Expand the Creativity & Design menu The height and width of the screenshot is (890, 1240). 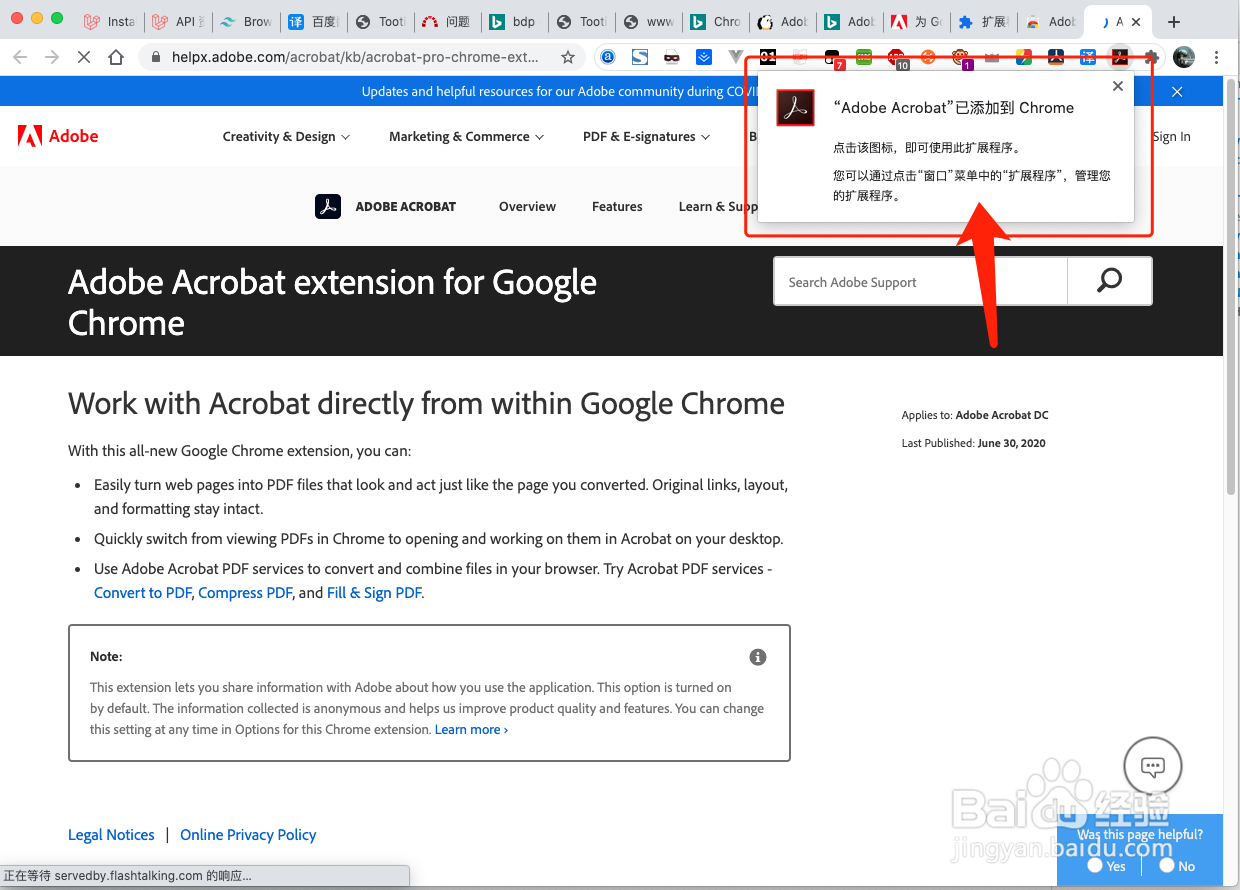coord(286,137)
